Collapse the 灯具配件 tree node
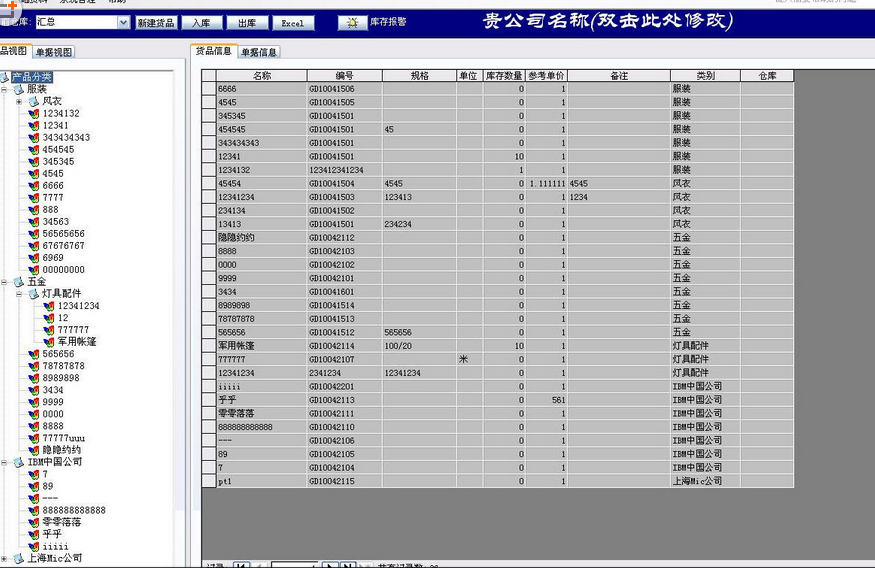Screen dimensions: 875x568 19,293
